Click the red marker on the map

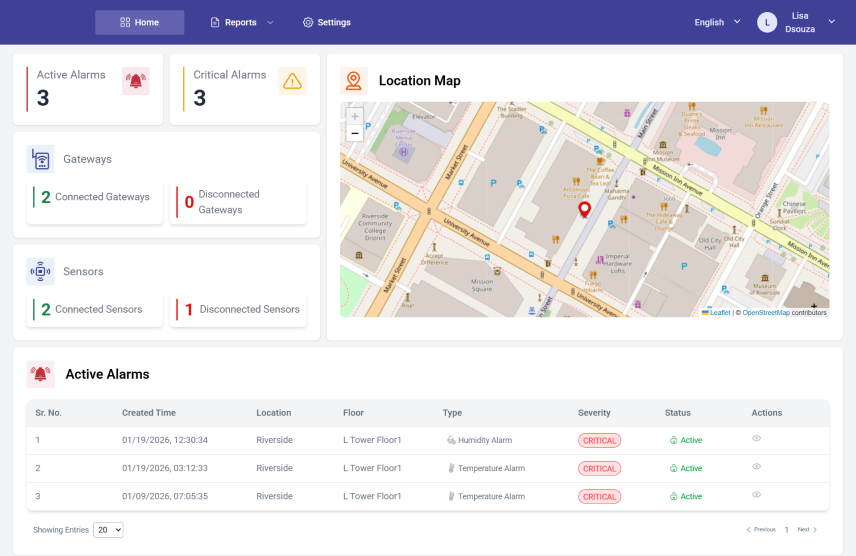586,210
